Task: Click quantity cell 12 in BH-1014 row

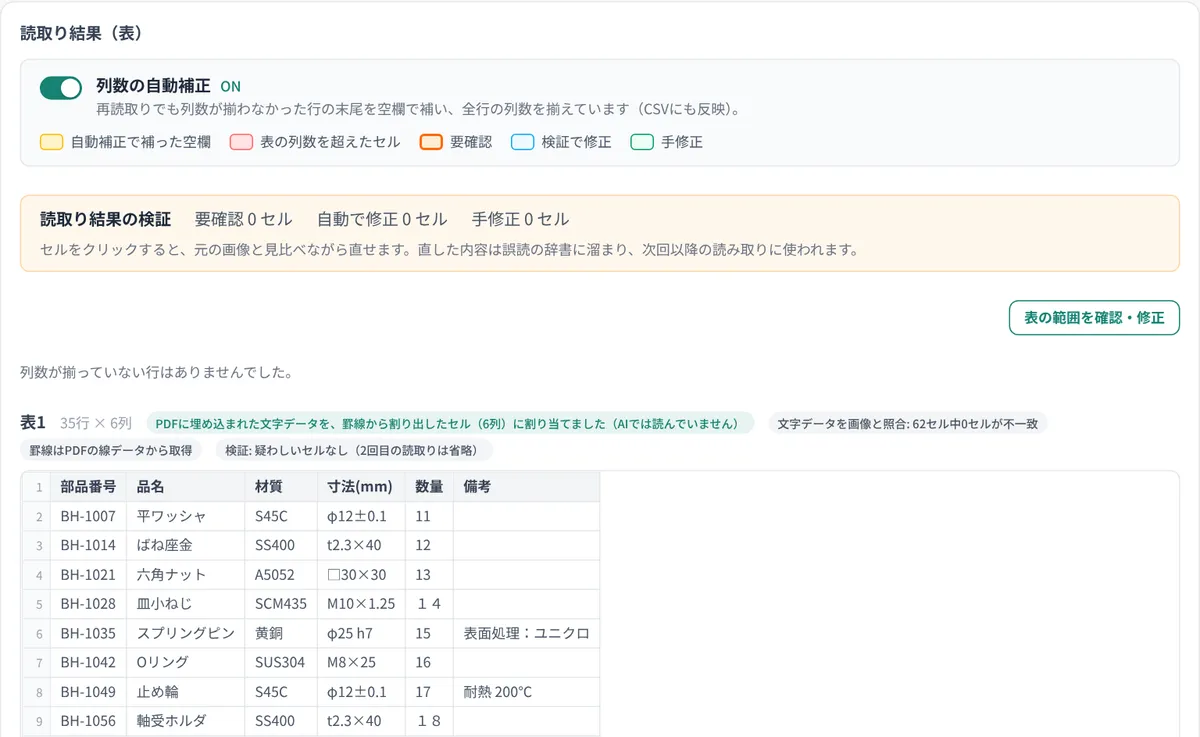Action: click(429, 546)
